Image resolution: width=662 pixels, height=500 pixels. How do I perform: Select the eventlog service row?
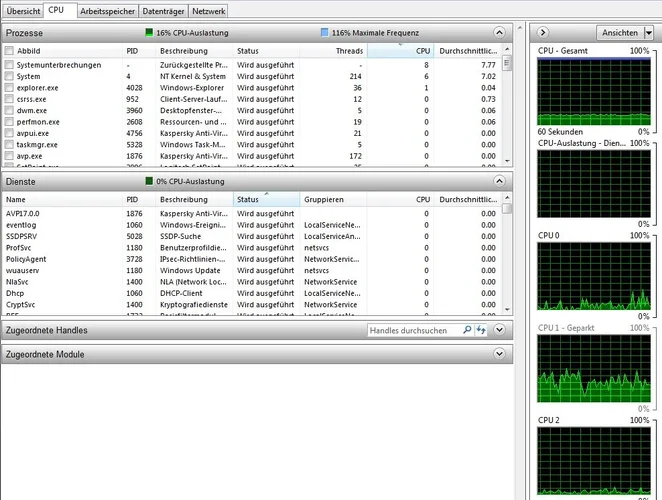252,225
